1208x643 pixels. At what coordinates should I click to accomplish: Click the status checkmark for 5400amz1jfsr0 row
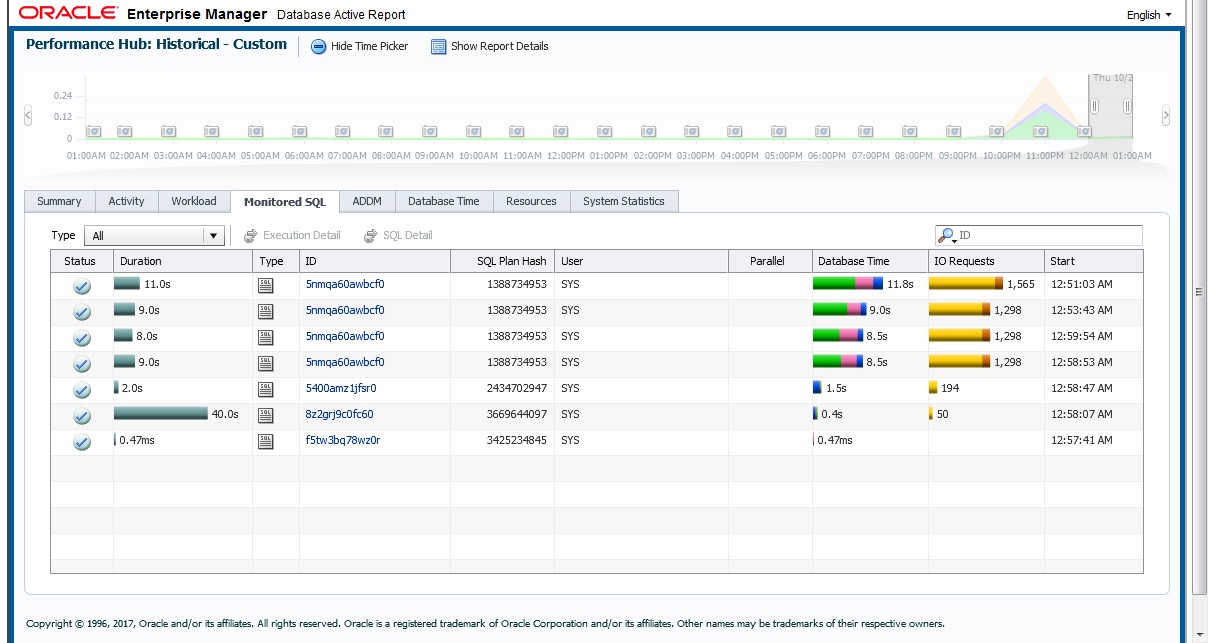[x=83, y=390]
